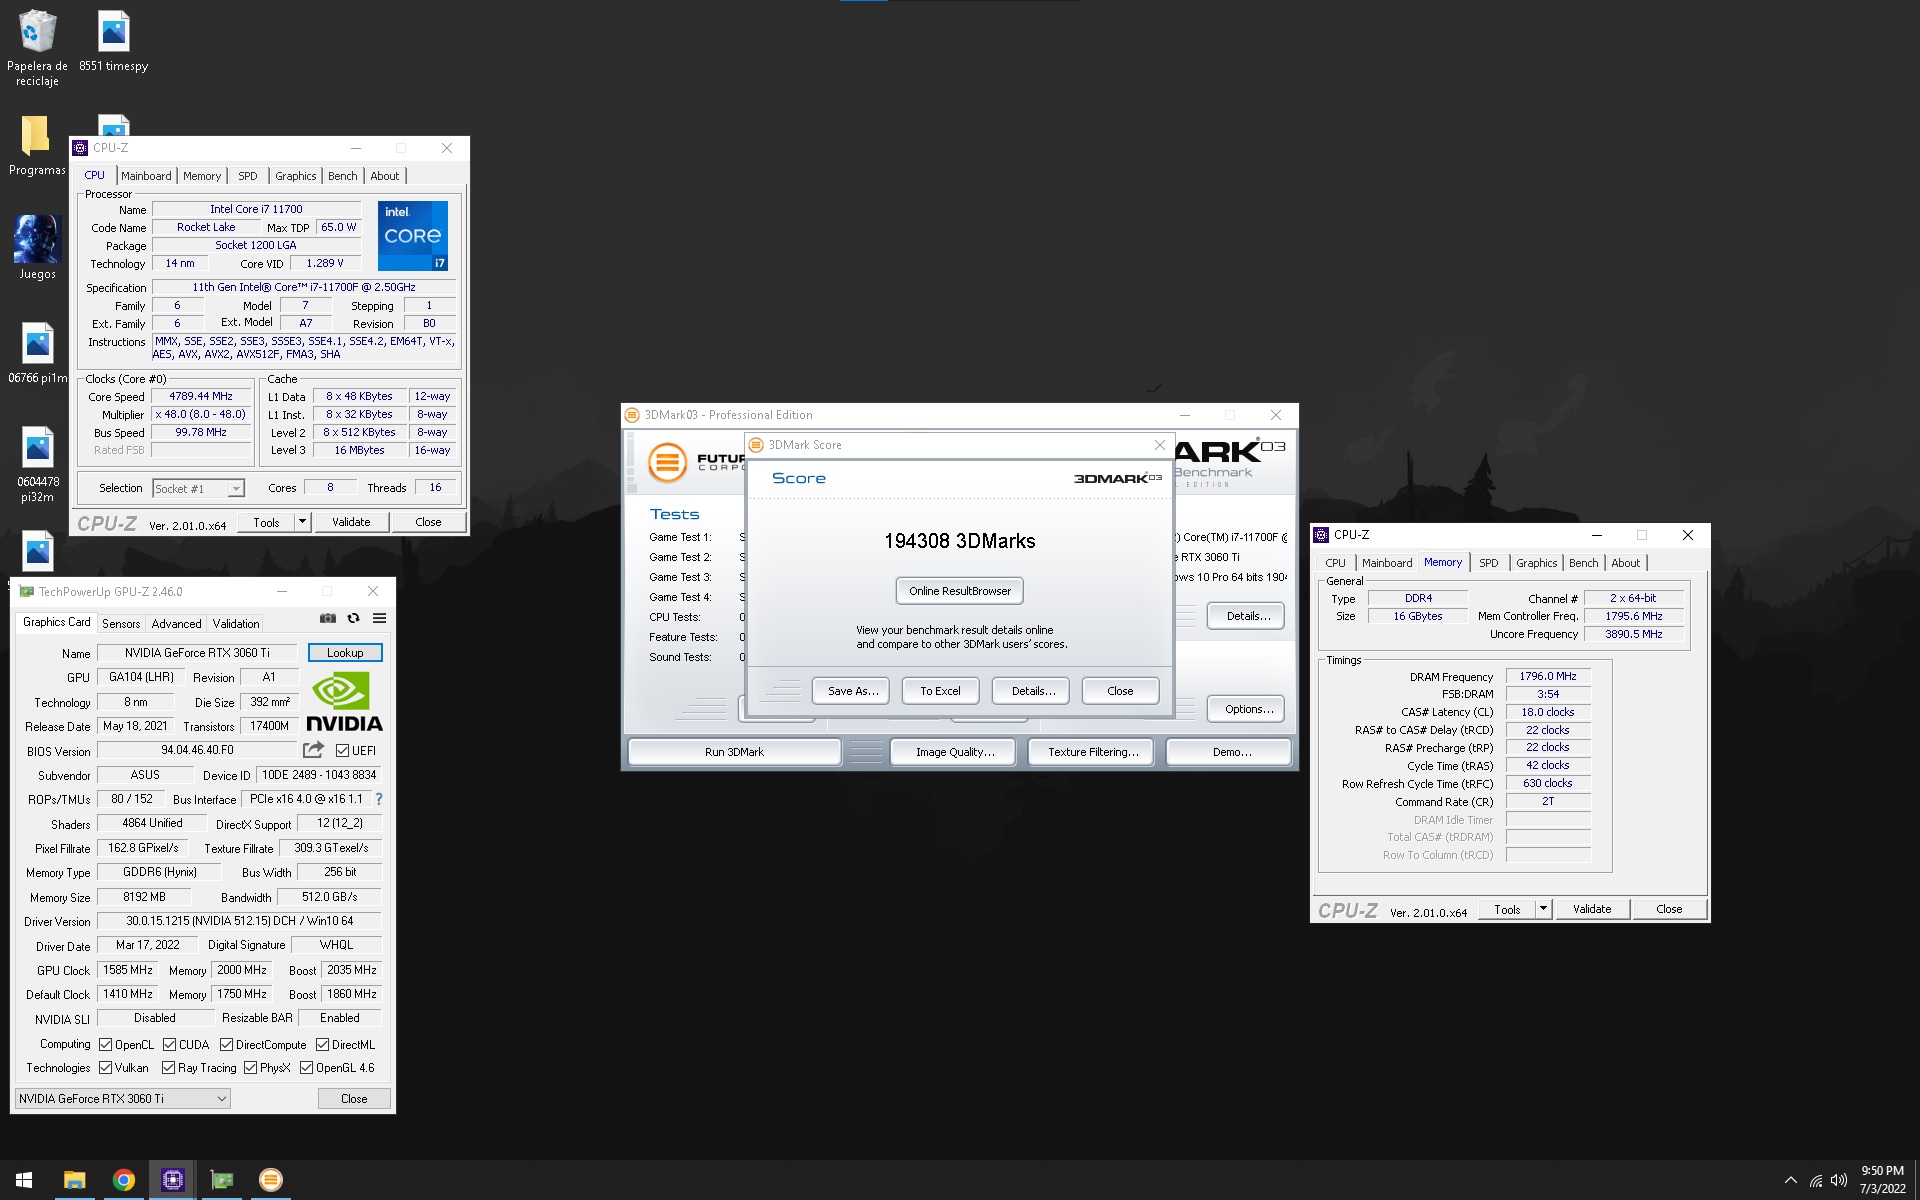Switch to 3DMark03 in the taskbar

(270, 1180)
